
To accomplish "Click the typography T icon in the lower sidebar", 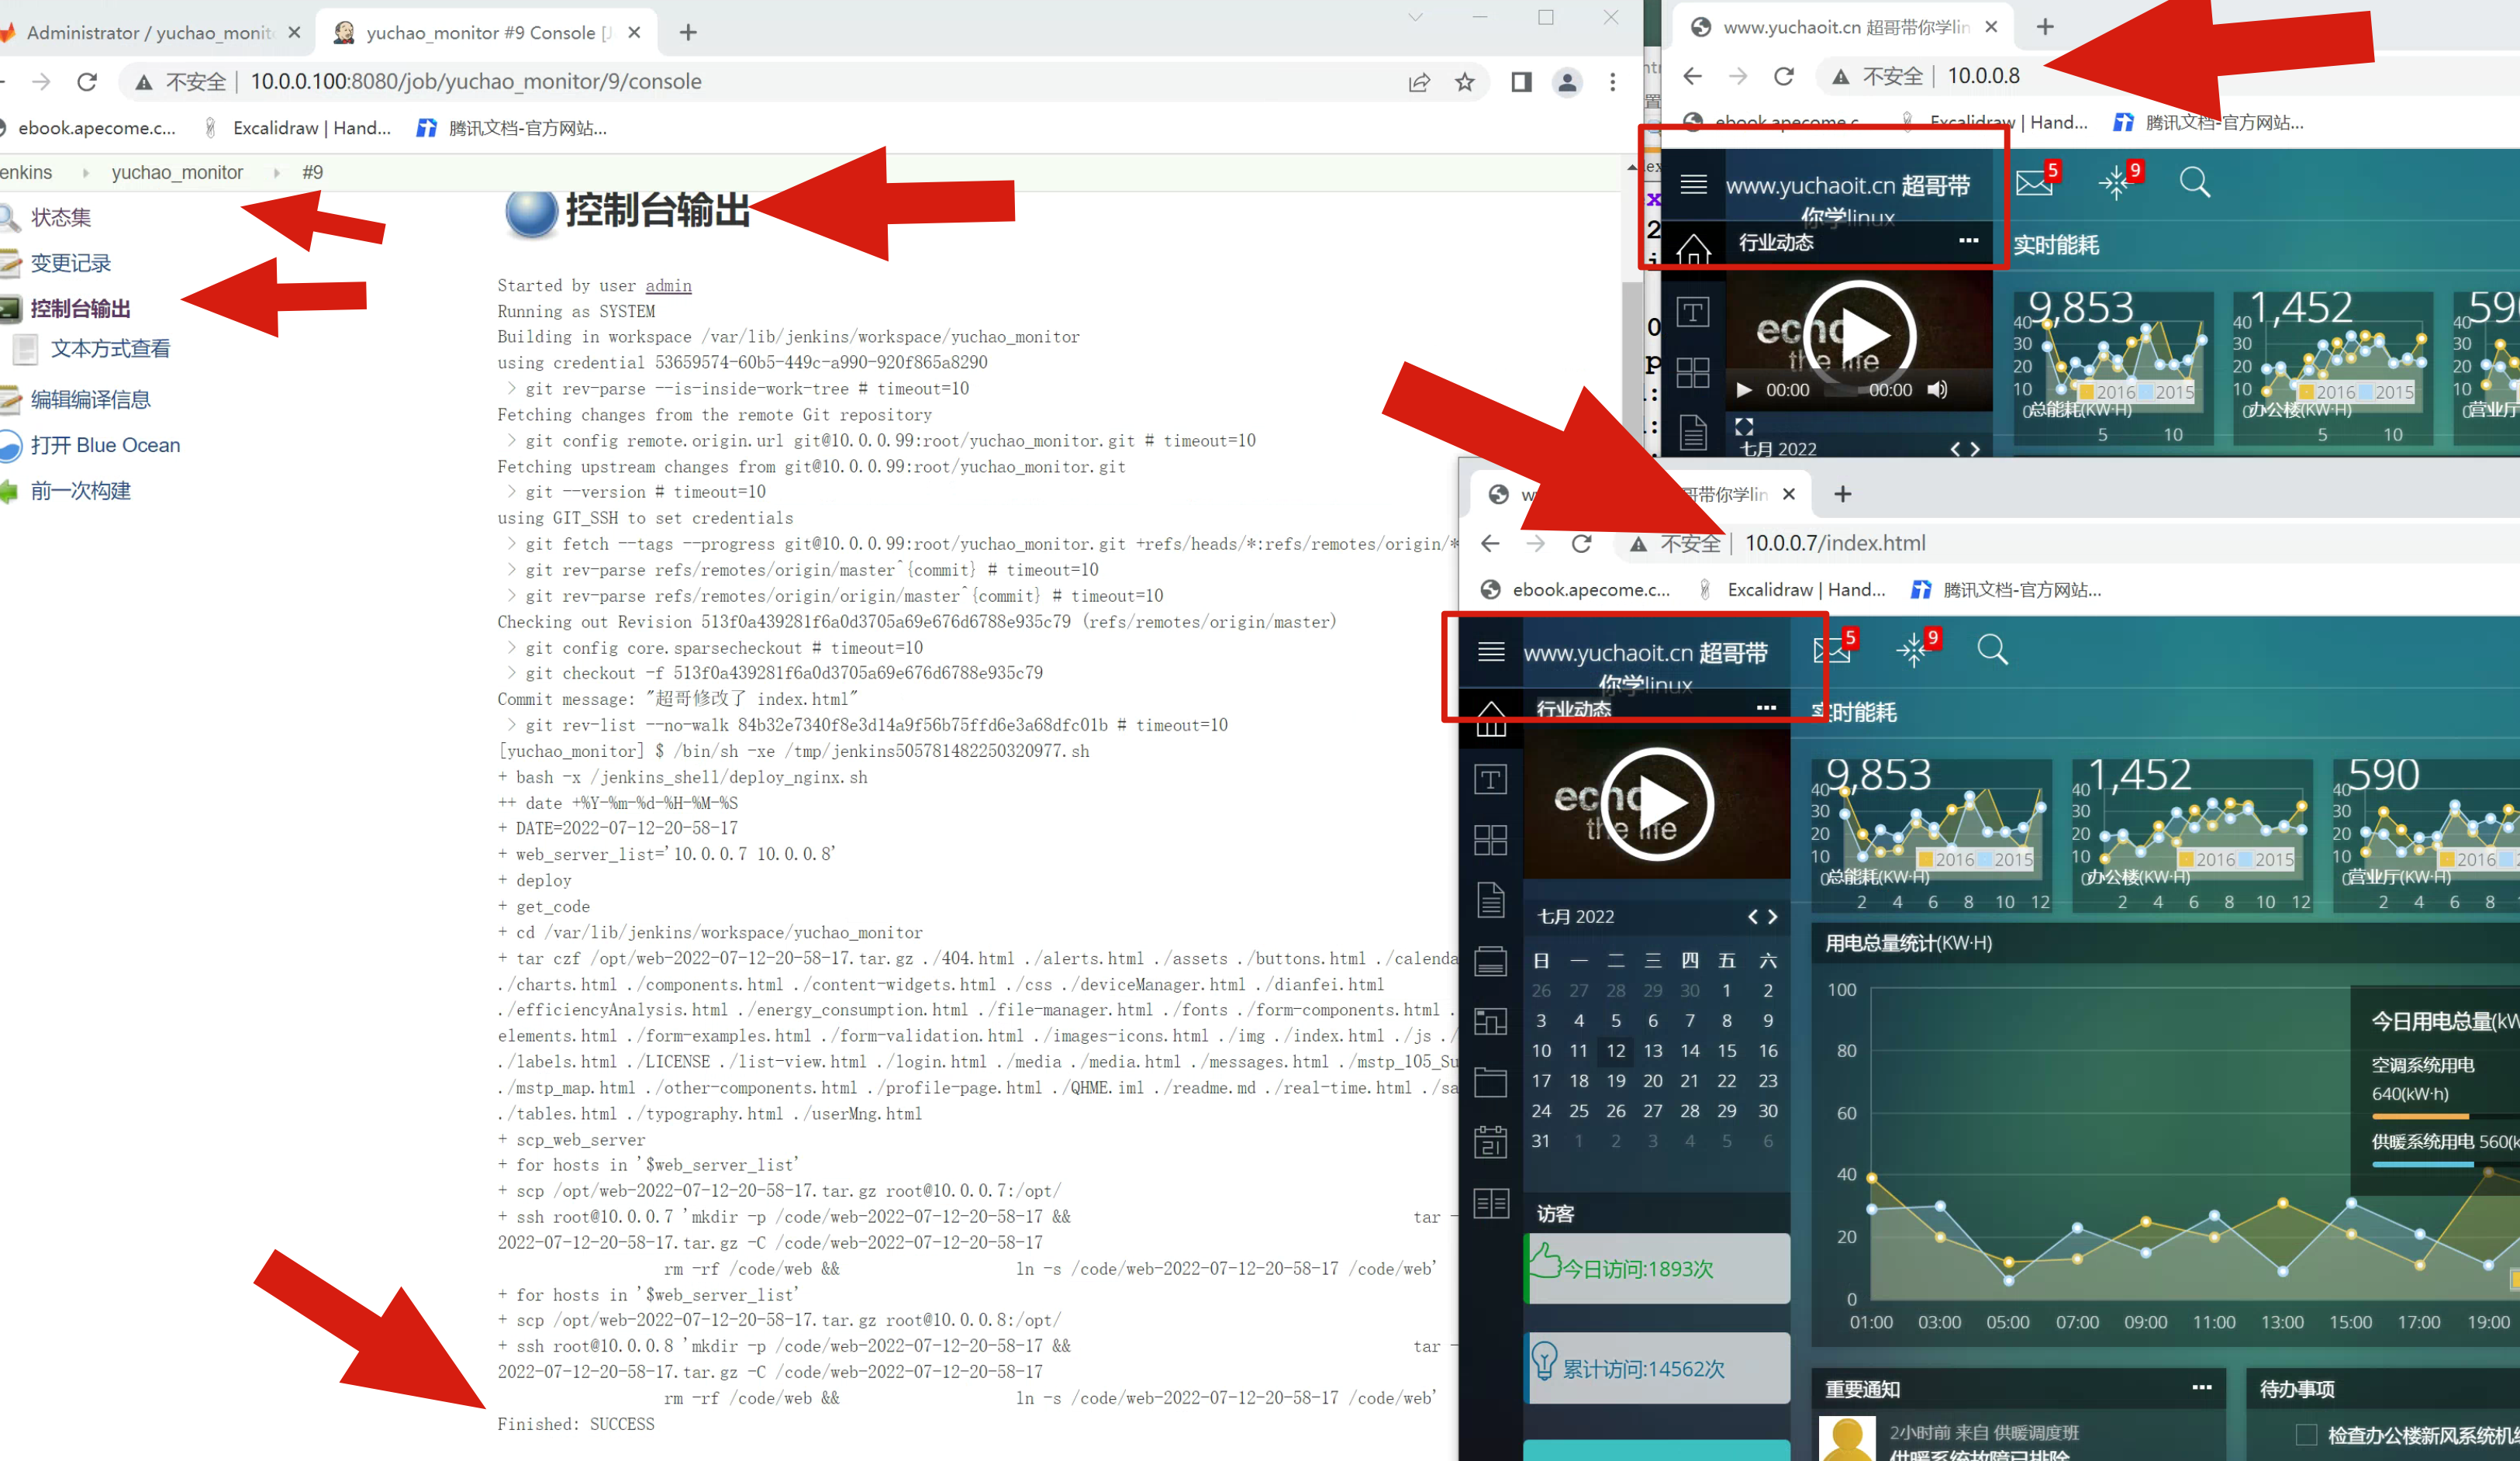I will [x=1490, y=779].
